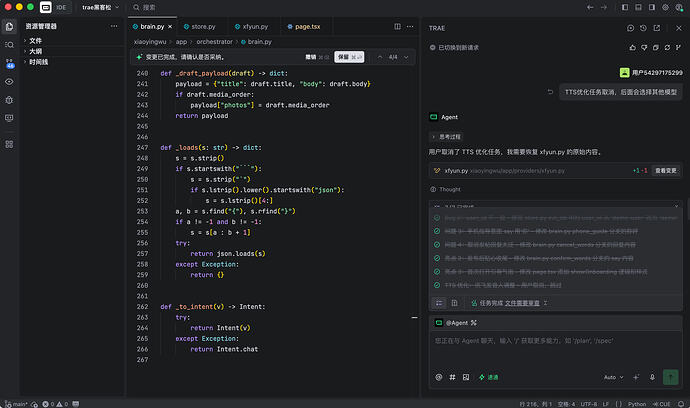Click the @ mention icon in chat input
690x408 pixels.
pyautogui.click(x=439, y=377)
